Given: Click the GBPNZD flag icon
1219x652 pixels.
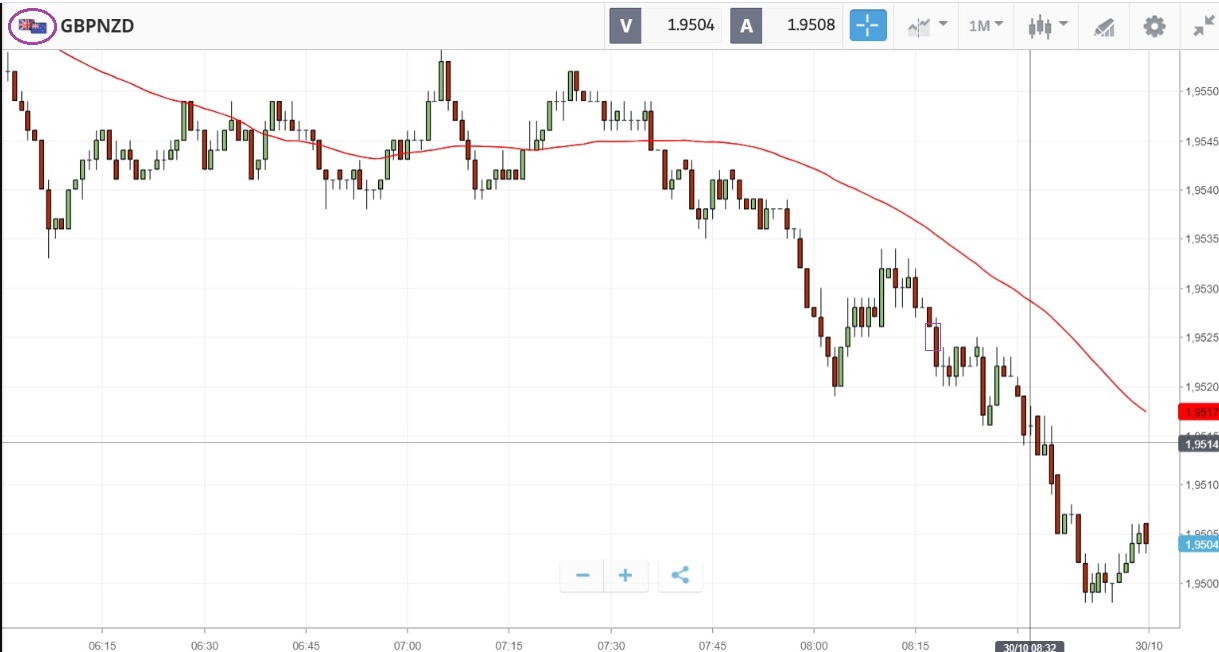Looking at the screenshot, I should point(32,26).
